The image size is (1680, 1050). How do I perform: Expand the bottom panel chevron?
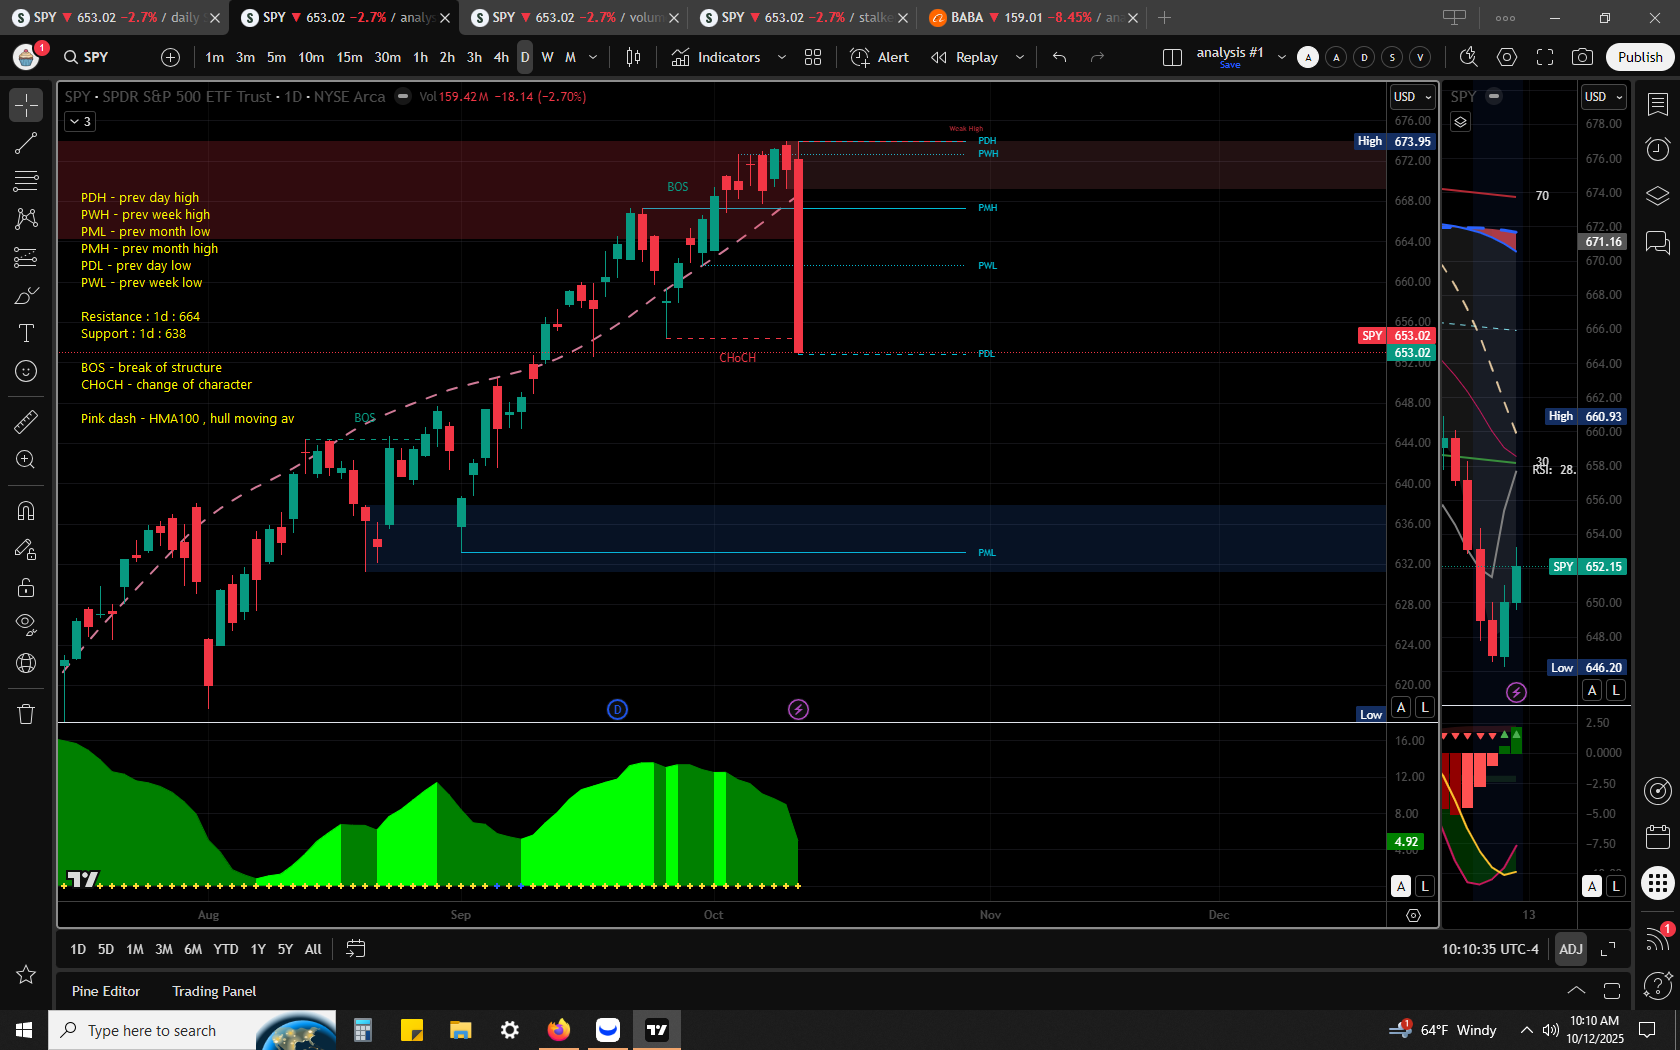click(x=1576, y=991)
